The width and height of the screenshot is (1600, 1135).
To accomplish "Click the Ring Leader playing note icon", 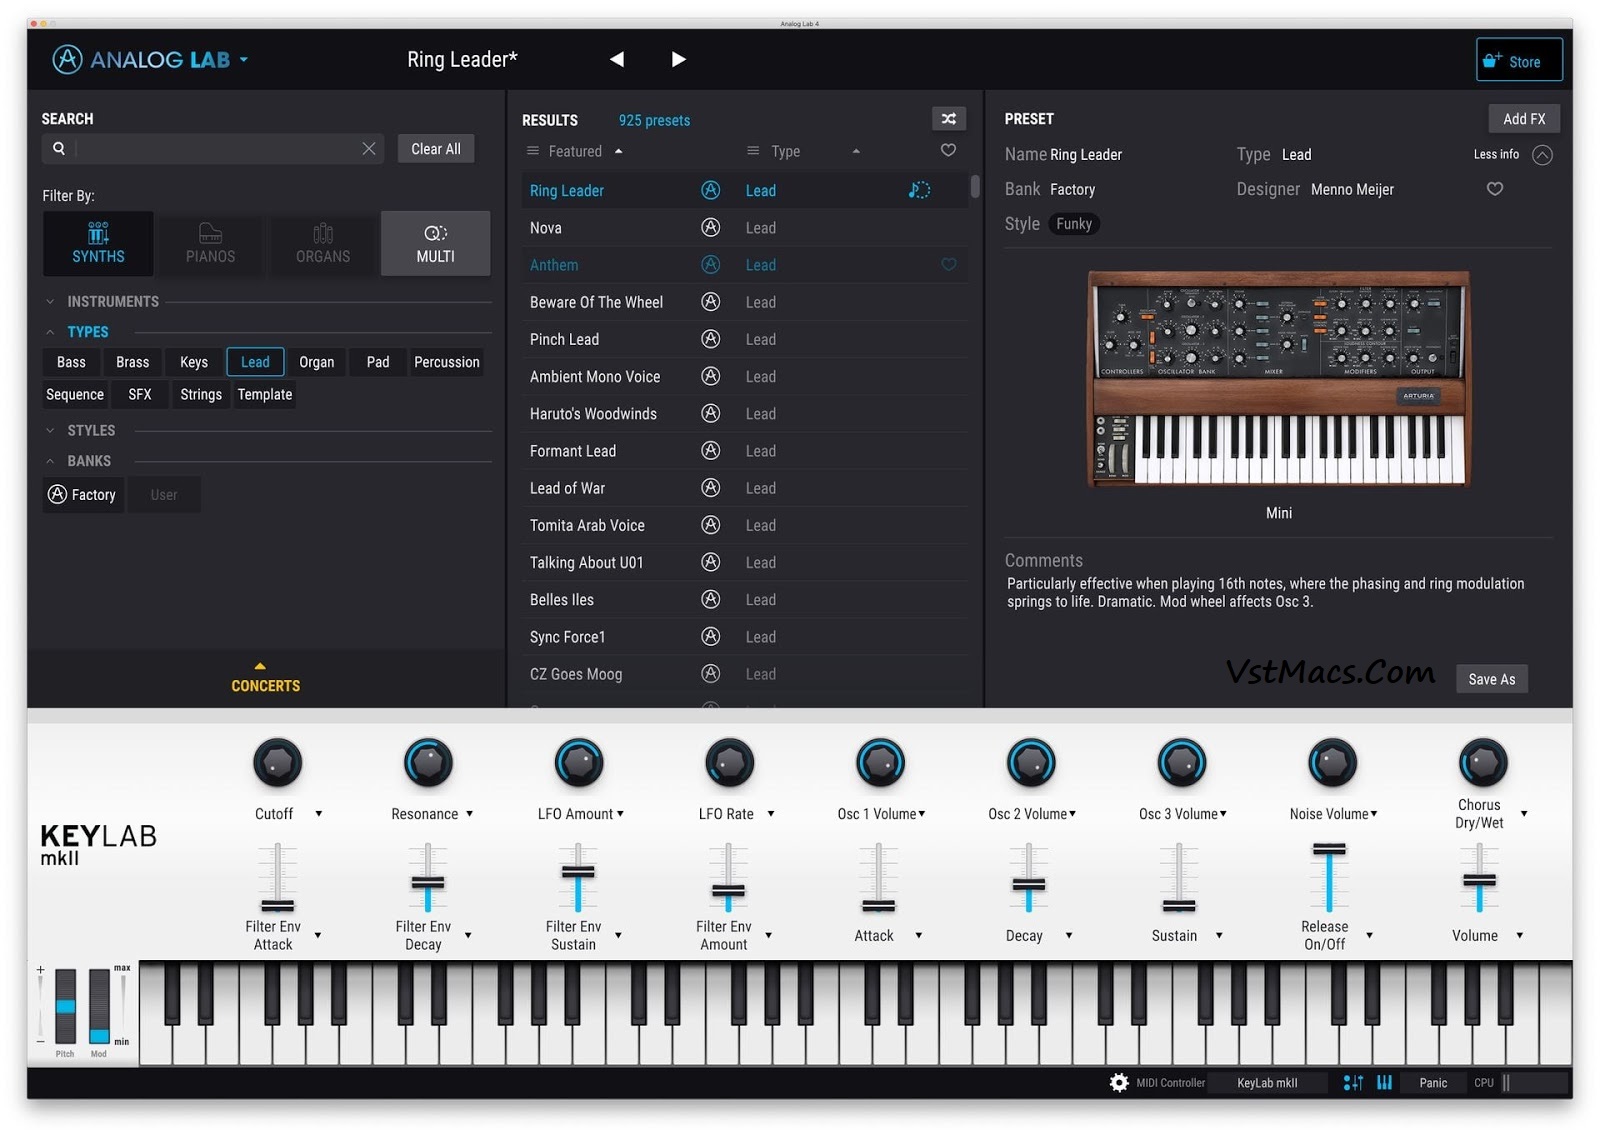I will [919, 190].
